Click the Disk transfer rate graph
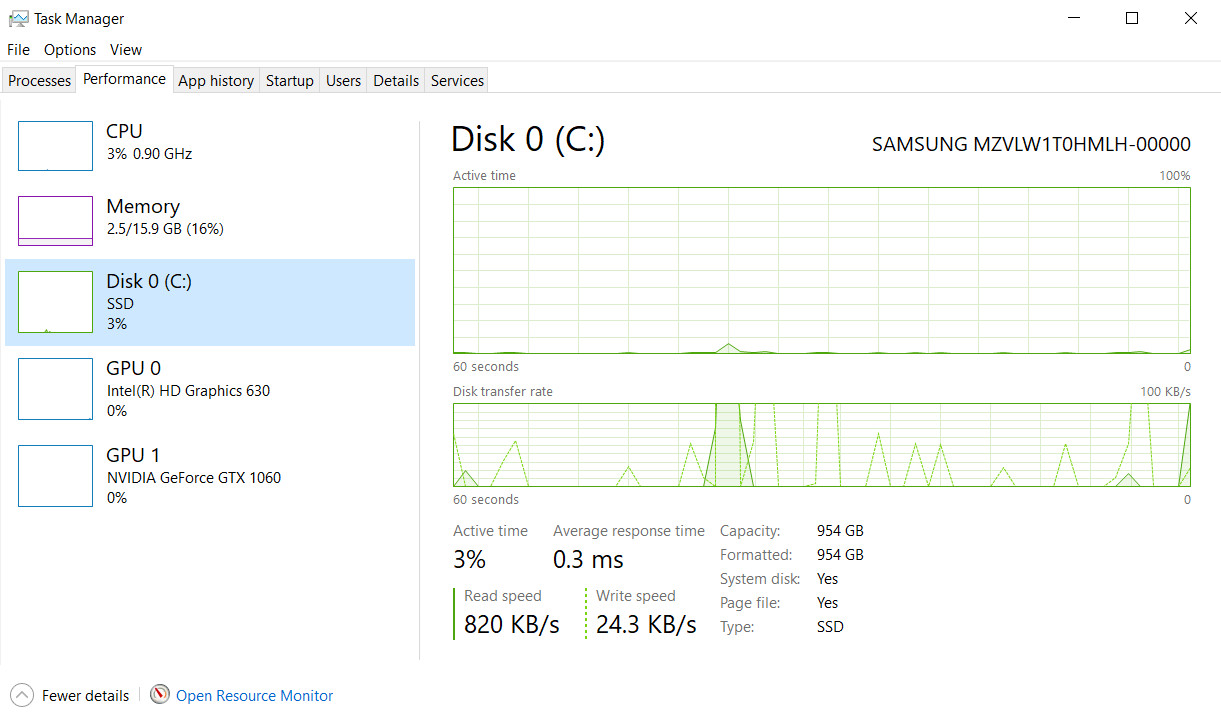Screen dimensions: 1221x725 822,445
